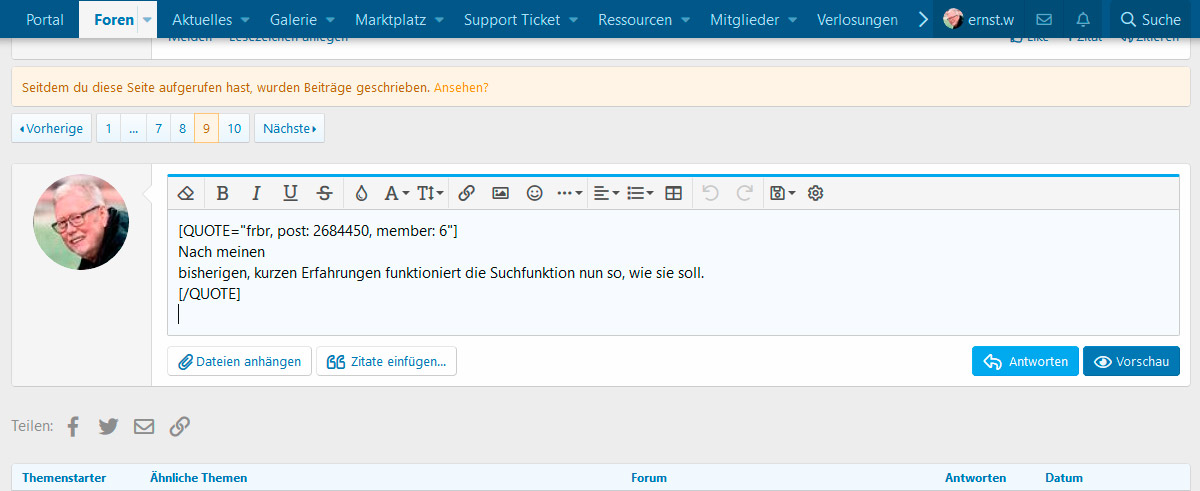Expand the Marktplatz dropdown arrow
Viewport: 1200px width, 491px height.
pyautogui.click(x=438, y=19)
